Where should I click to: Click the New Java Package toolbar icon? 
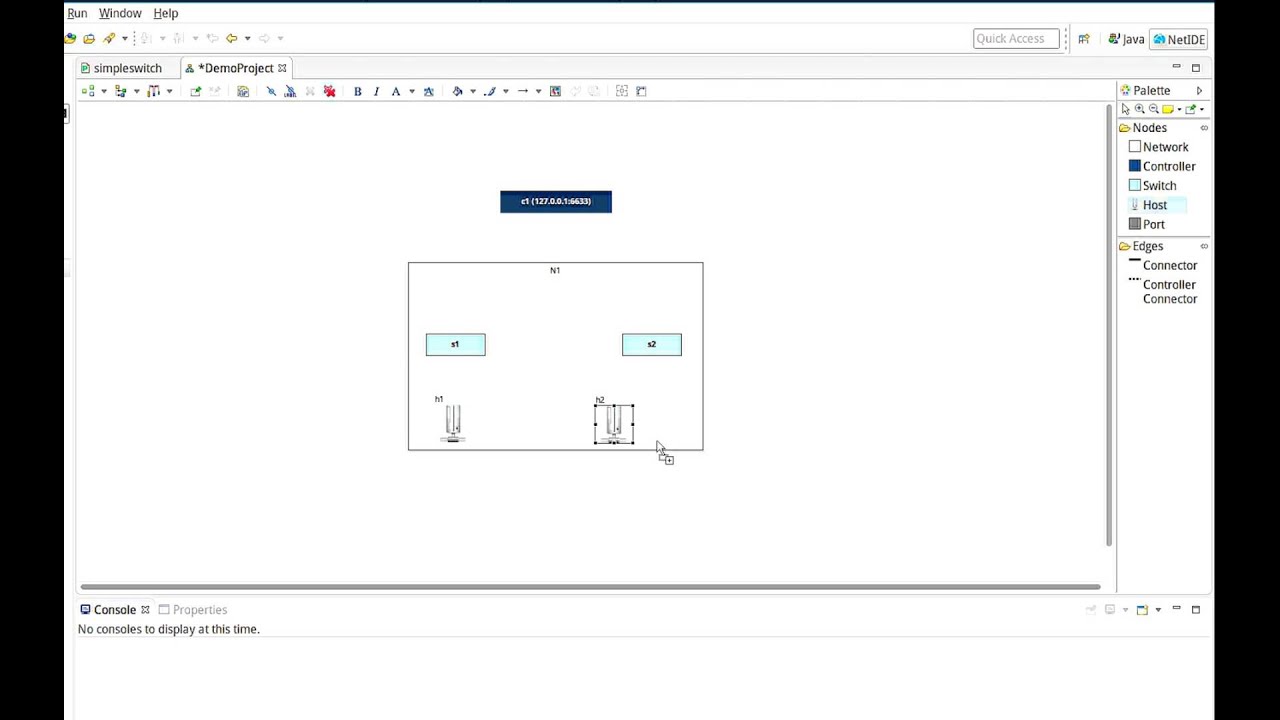tap(70, 38)
